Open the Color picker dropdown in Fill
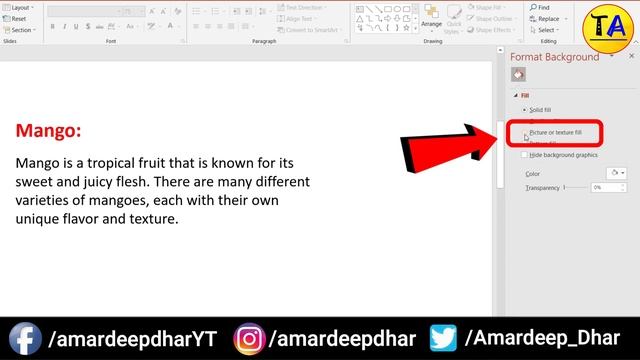Image resolution: width=640 pixels, height=360 pixels. click(617, 173)
